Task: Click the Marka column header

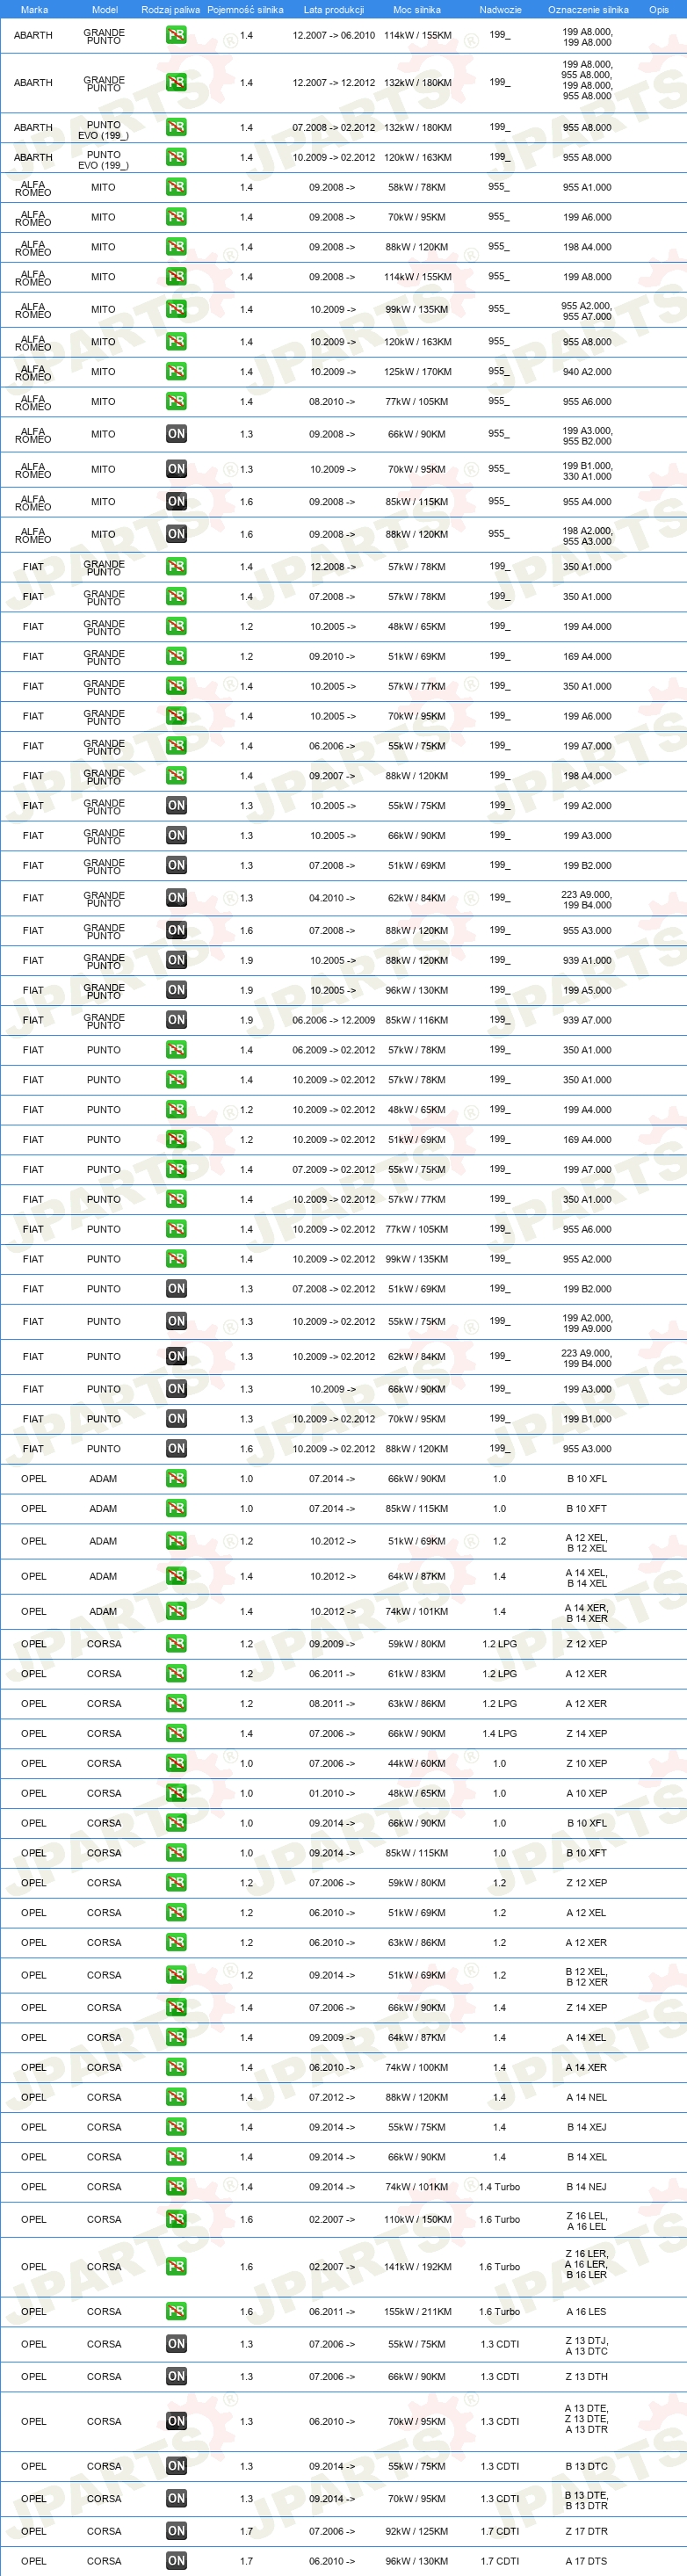Action: pos(34,10)
